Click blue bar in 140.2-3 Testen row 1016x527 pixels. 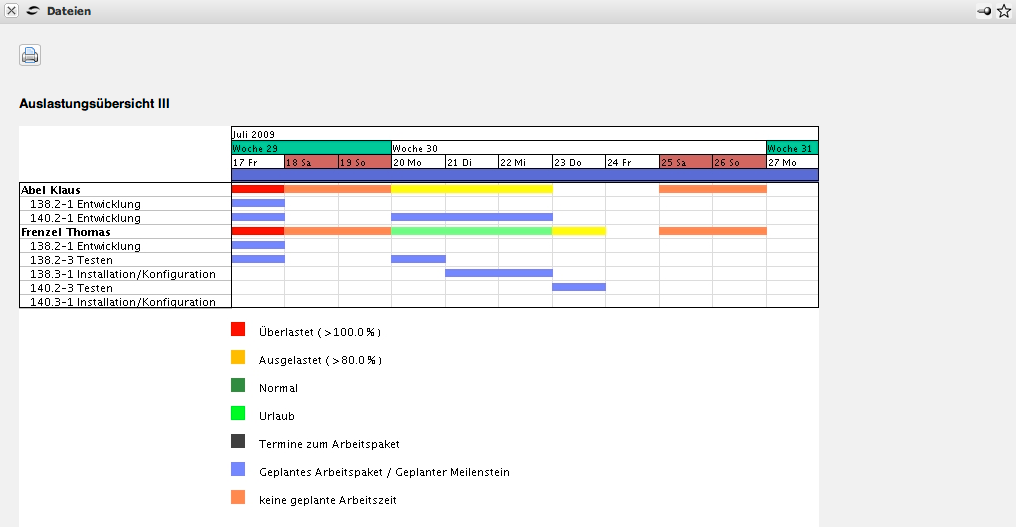pyautogui.click(x=578, y=287)
